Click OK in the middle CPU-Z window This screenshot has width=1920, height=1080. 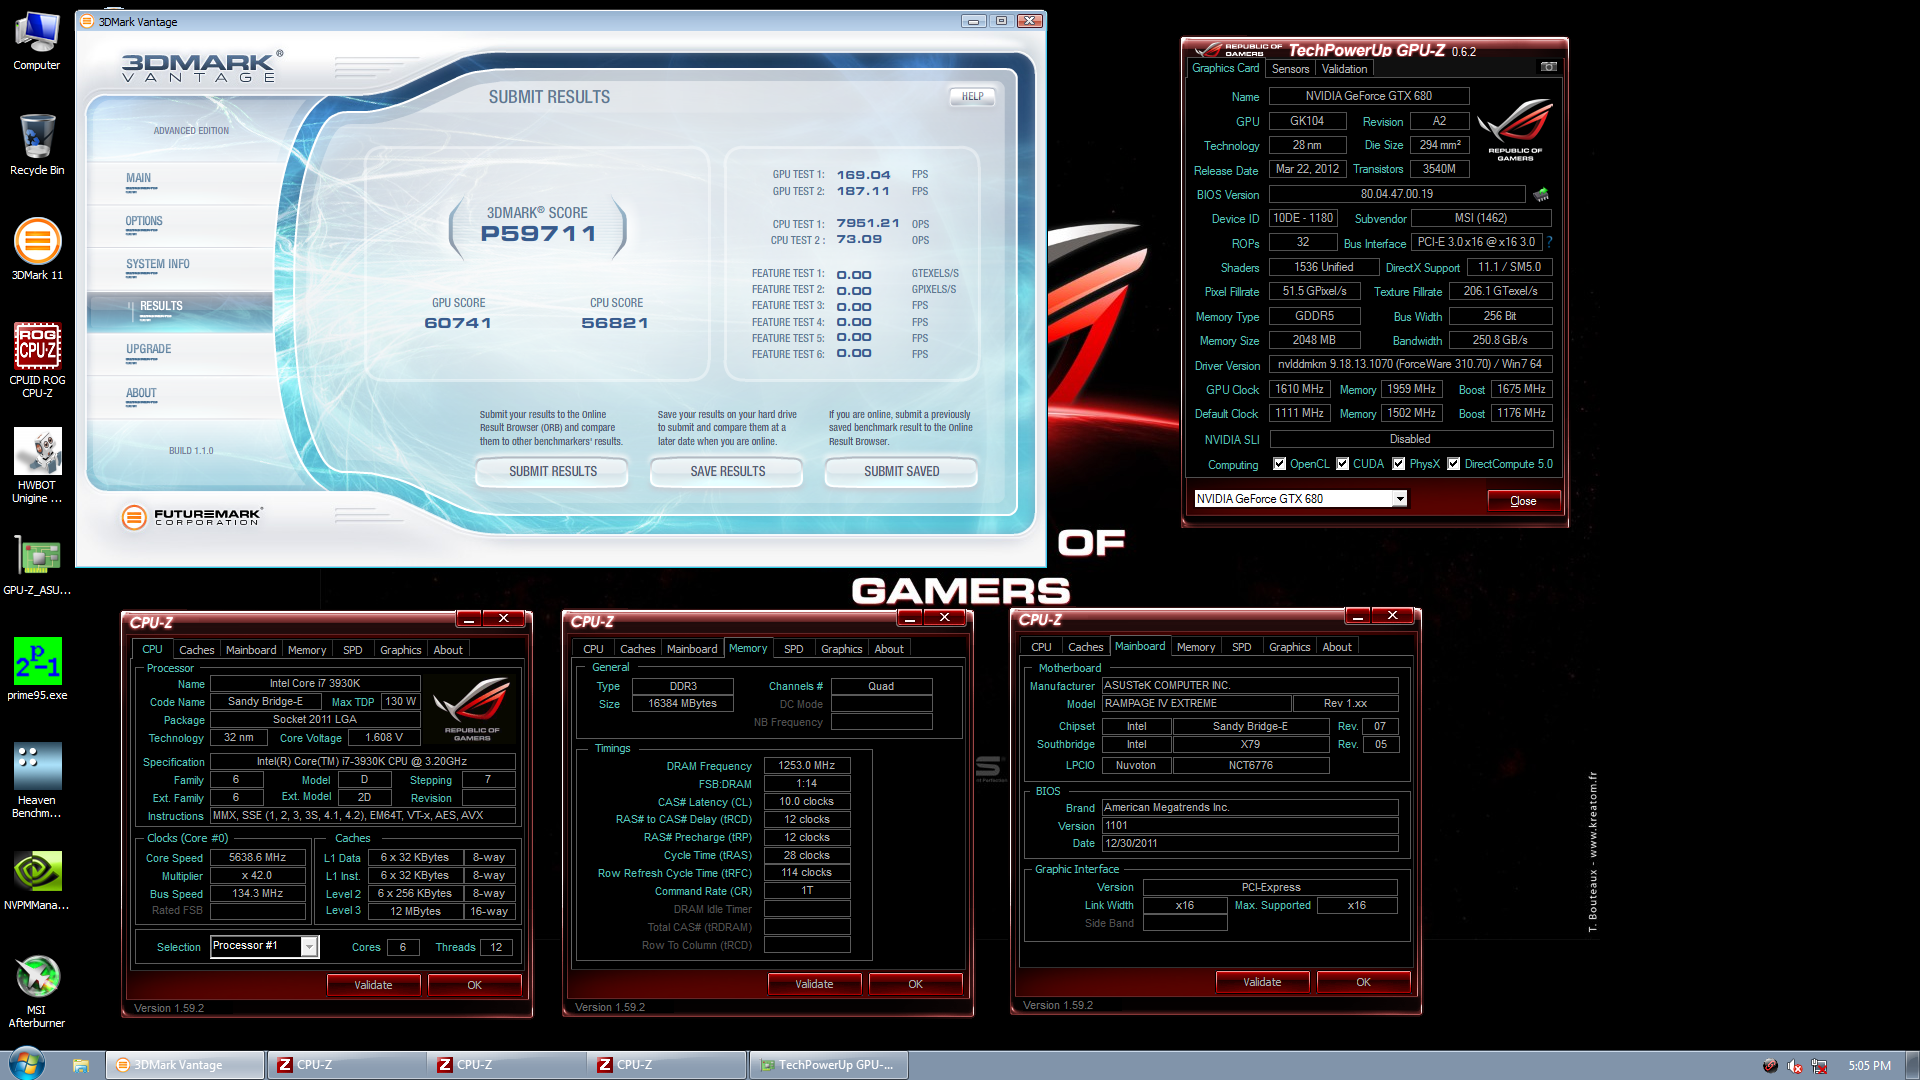click(915, 984)
